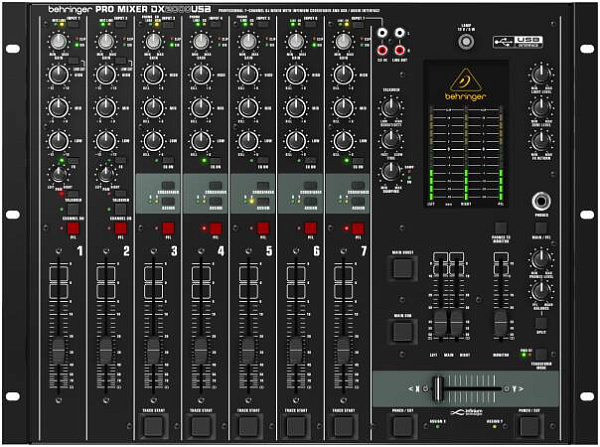
Task: Adjust the phones Balance knob
Action: coord(541,290)
